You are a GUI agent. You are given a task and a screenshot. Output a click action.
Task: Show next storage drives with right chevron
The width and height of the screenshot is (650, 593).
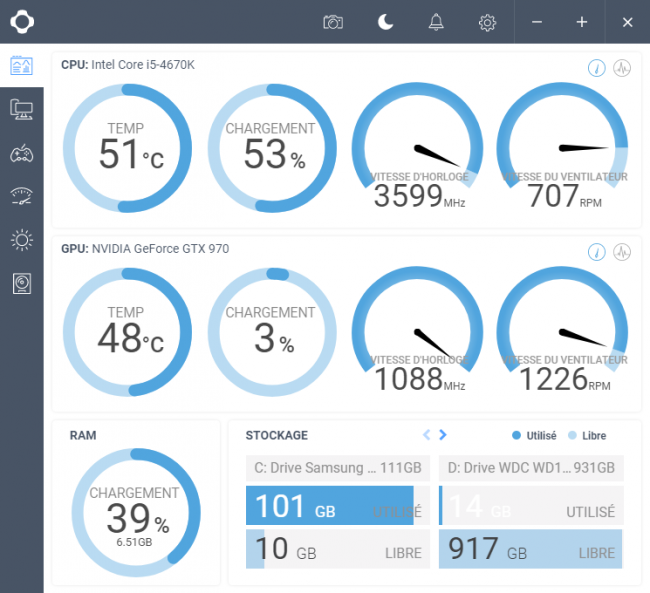(443, 435)
